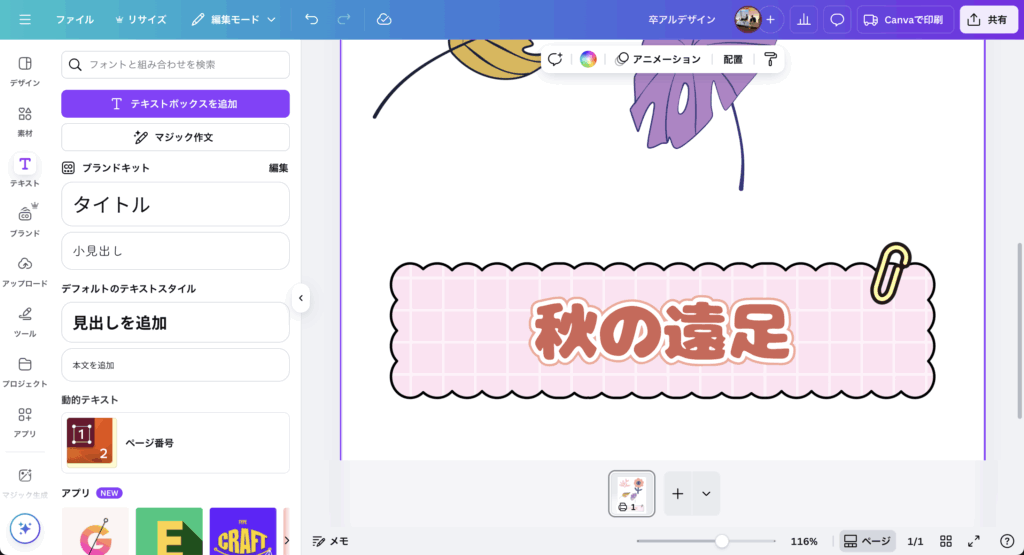Click Add text box (テキストボックスを追加) button
The image size is (1024, 555).
[x=175, y=104]
